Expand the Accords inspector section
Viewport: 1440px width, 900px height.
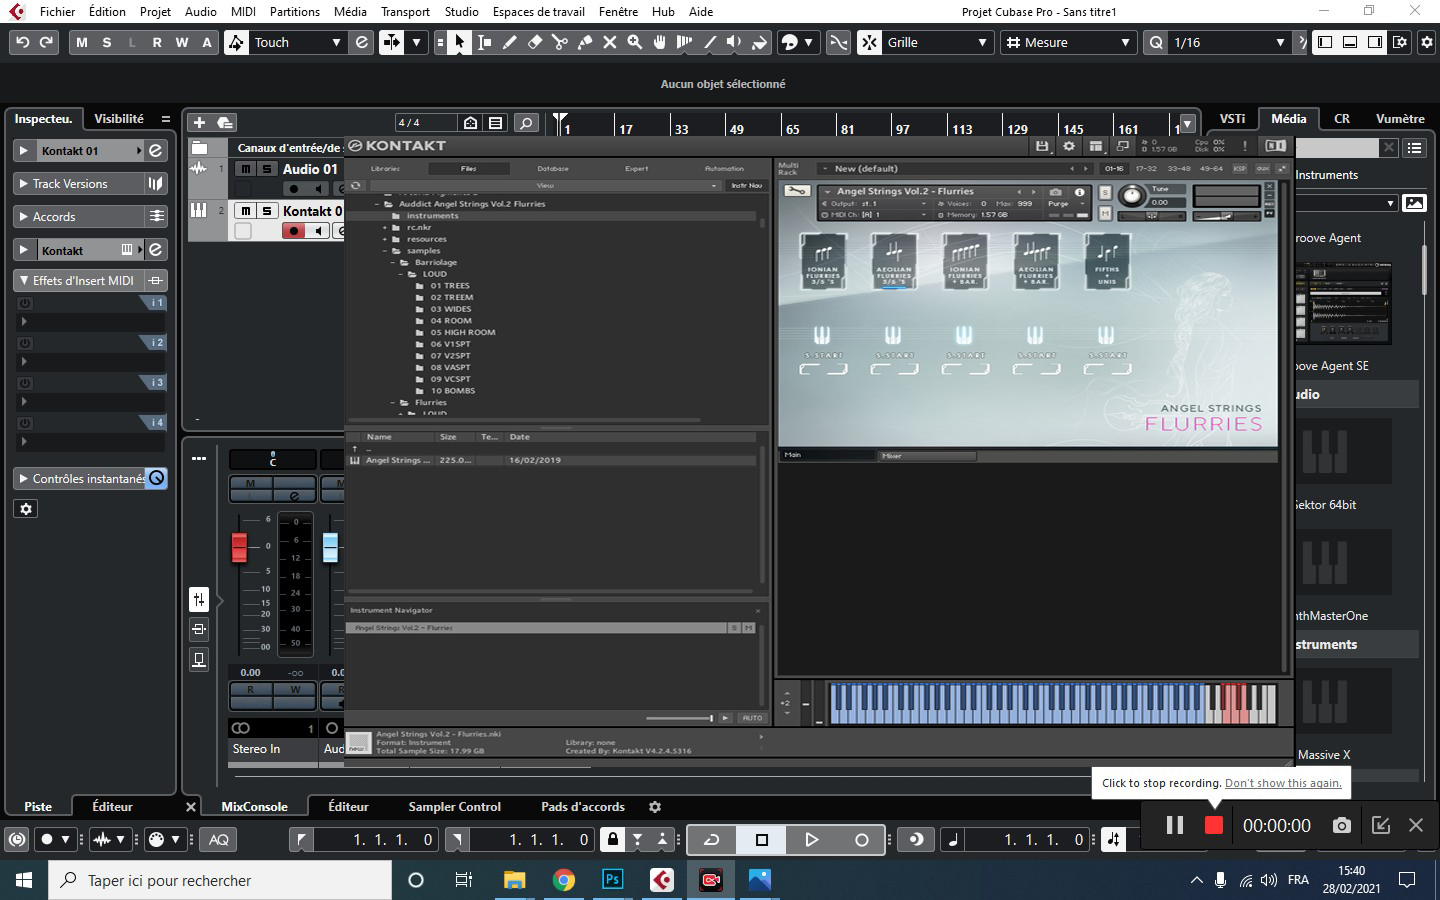click(x=24, y=217)
